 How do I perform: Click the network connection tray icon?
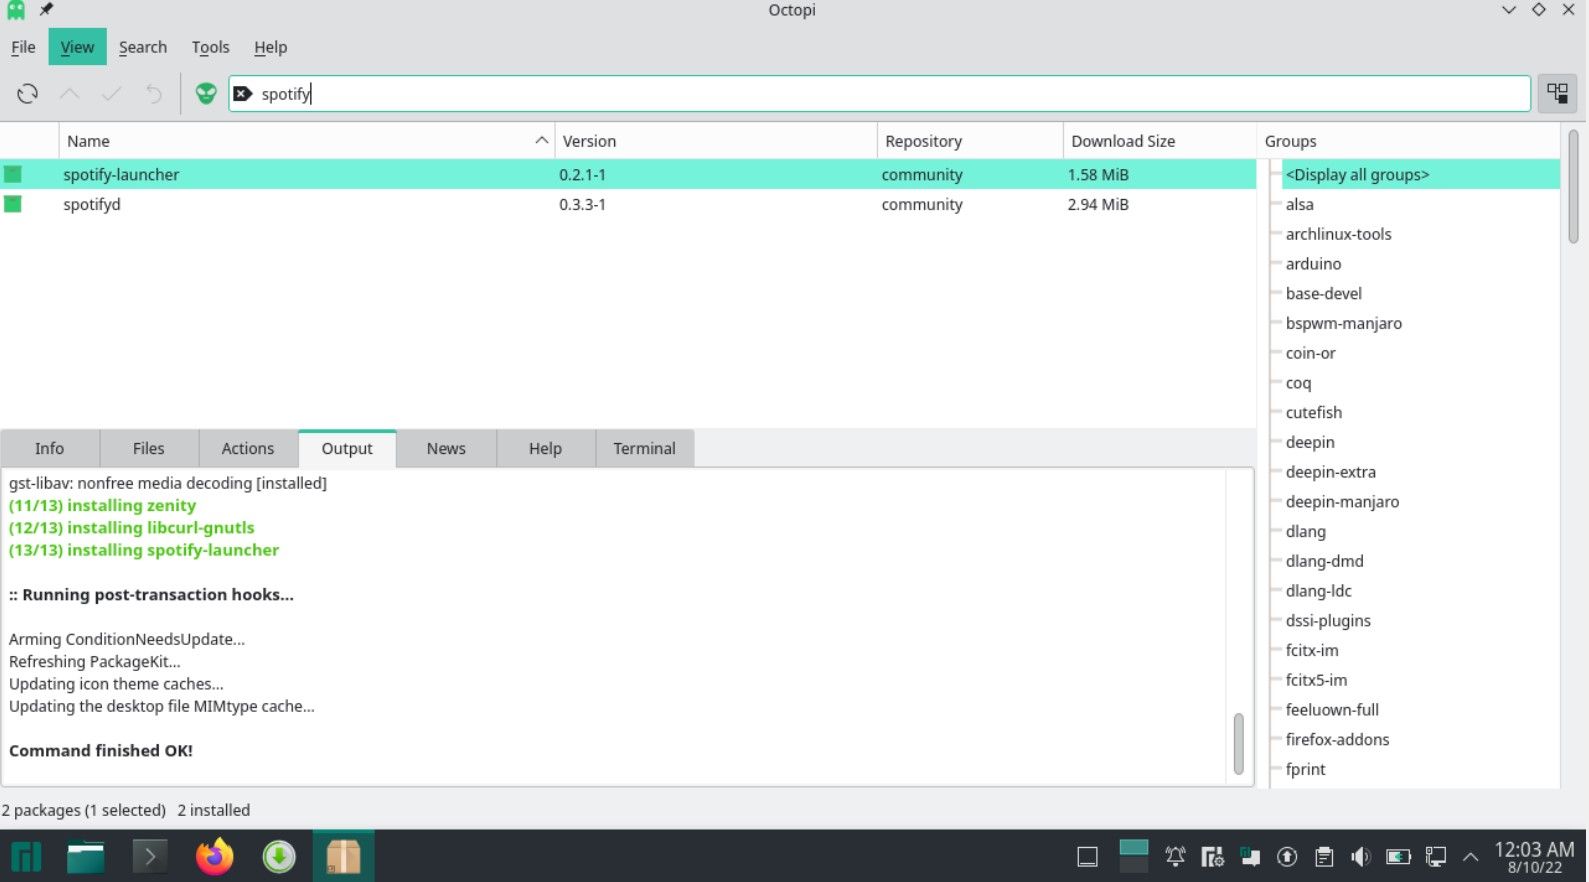coord(1436,857)
